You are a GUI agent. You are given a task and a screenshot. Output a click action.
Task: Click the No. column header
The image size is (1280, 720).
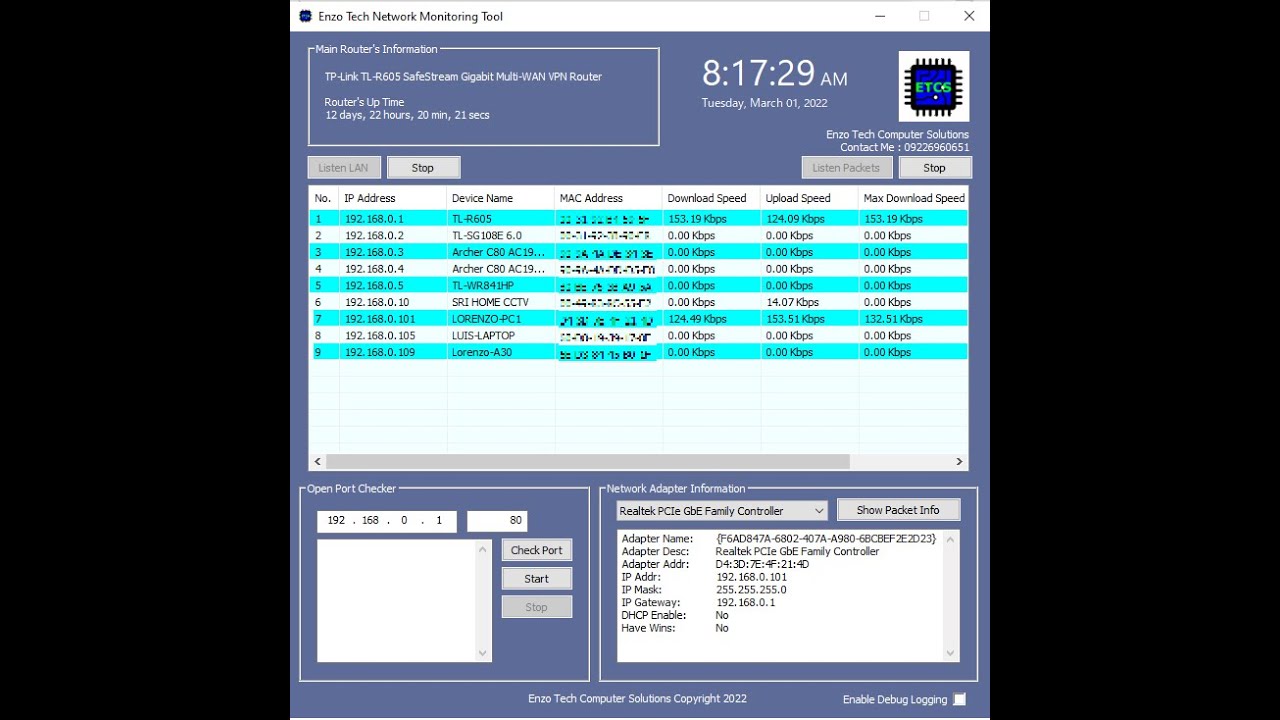[324, 198]
